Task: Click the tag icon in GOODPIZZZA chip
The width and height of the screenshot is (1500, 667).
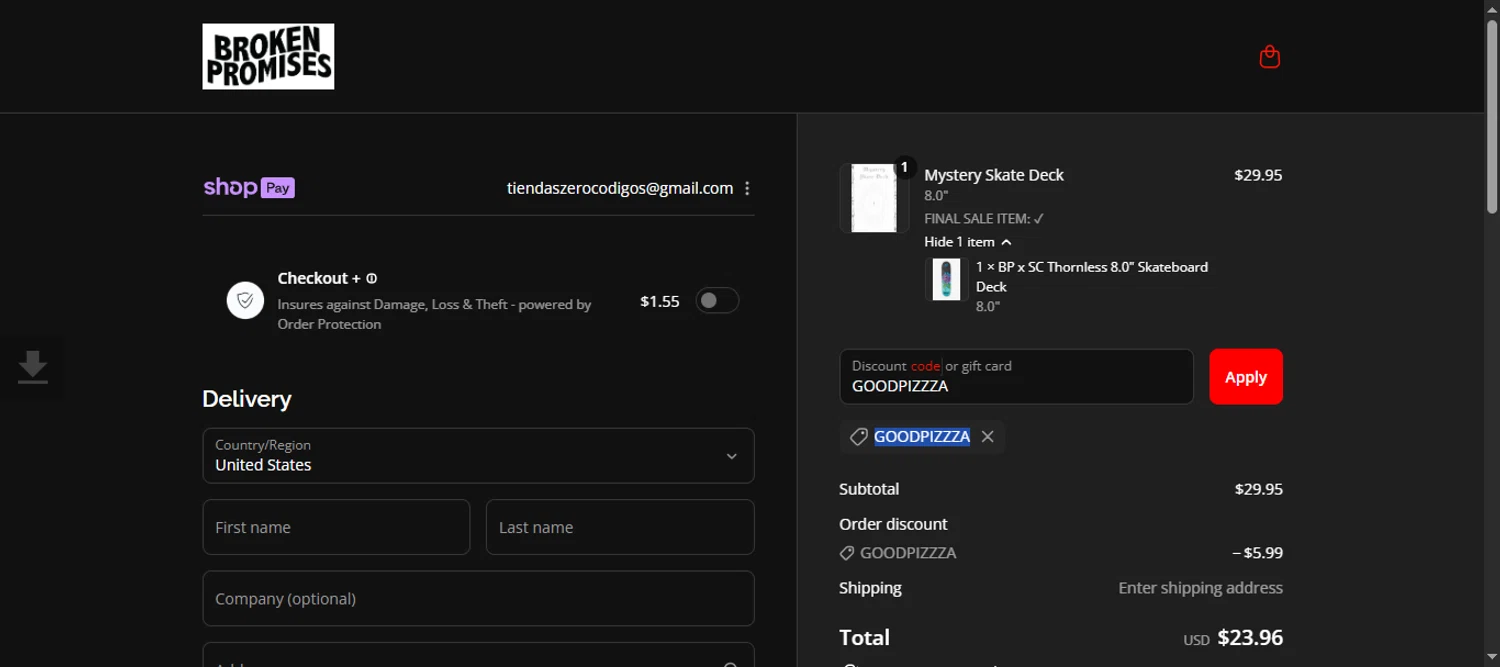Action: pyautogui.click(x=858, y=437)
